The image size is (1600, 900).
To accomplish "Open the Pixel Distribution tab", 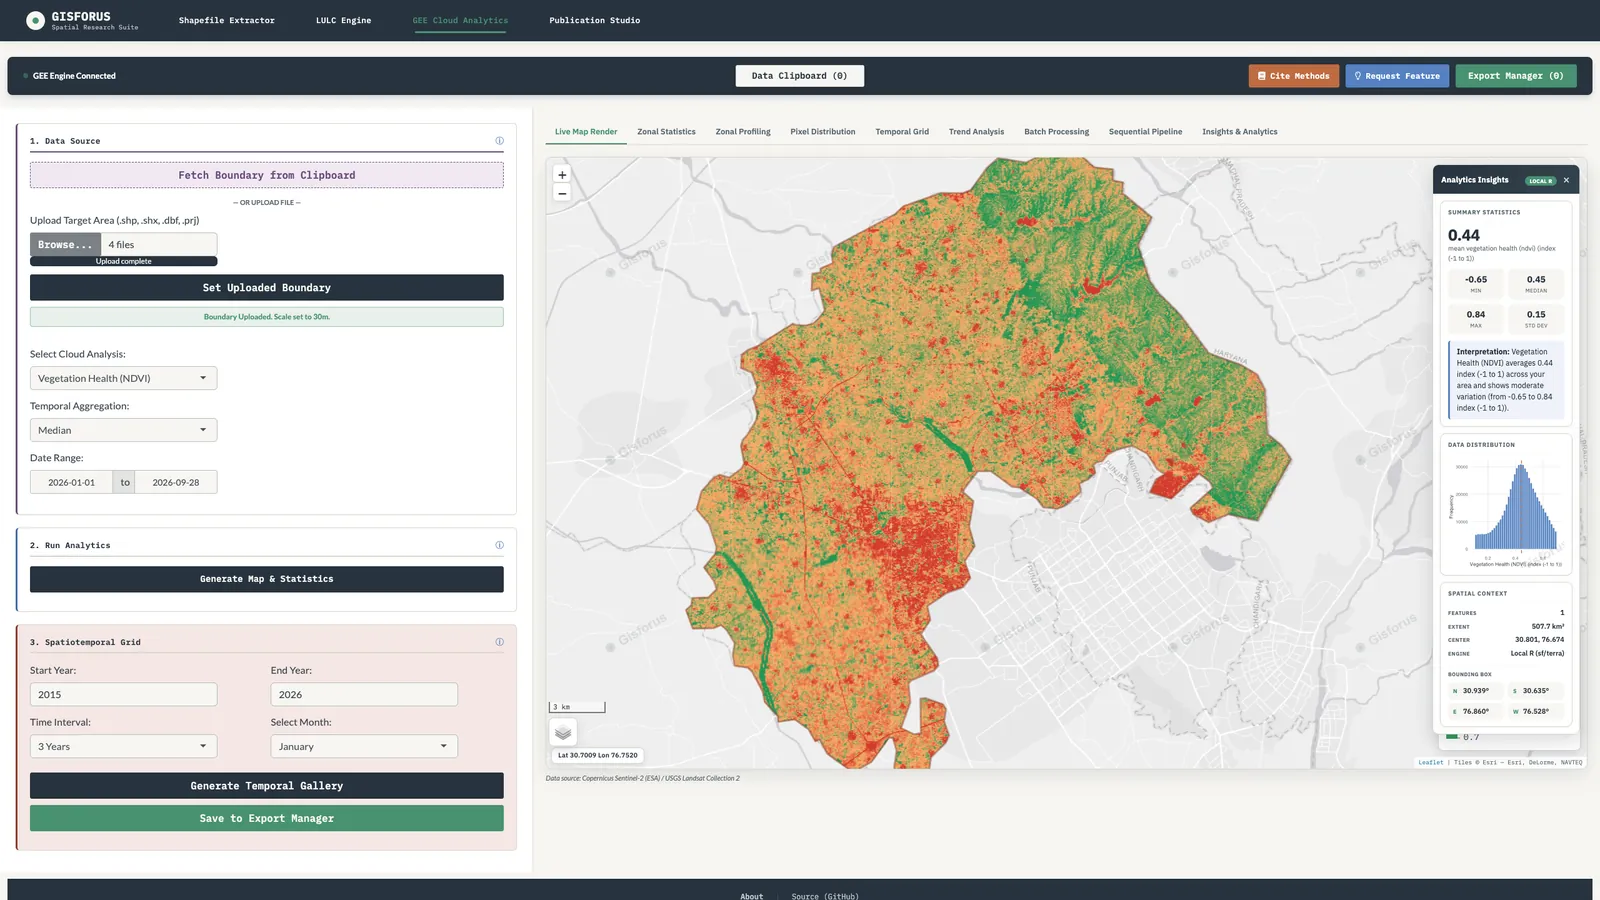I will click(823, 132).
